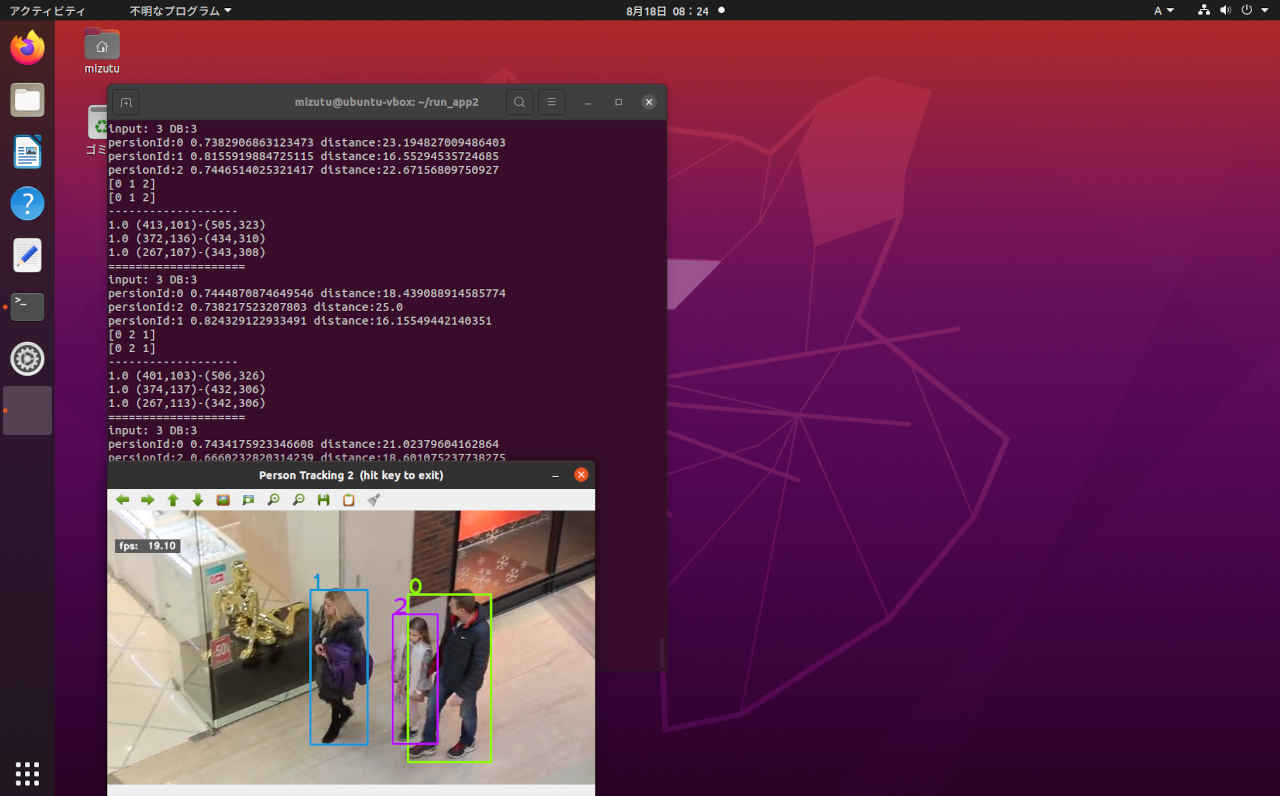Open the input source indicator menu

coord(1162,11)
